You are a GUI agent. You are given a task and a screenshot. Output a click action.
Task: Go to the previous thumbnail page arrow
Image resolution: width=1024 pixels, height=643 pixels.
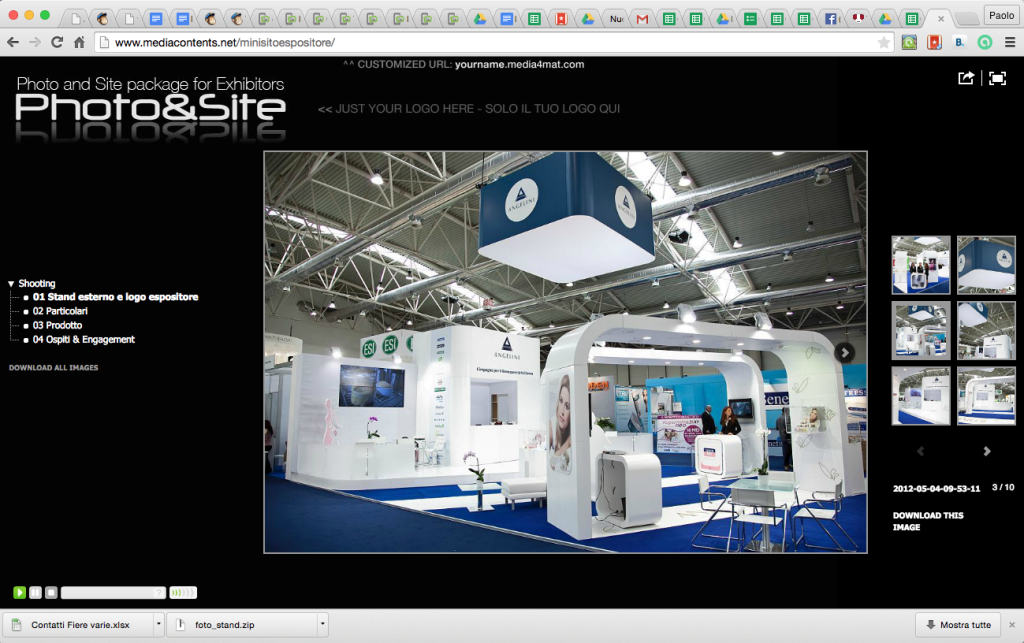pyautogui.click(x=921, y=451)
